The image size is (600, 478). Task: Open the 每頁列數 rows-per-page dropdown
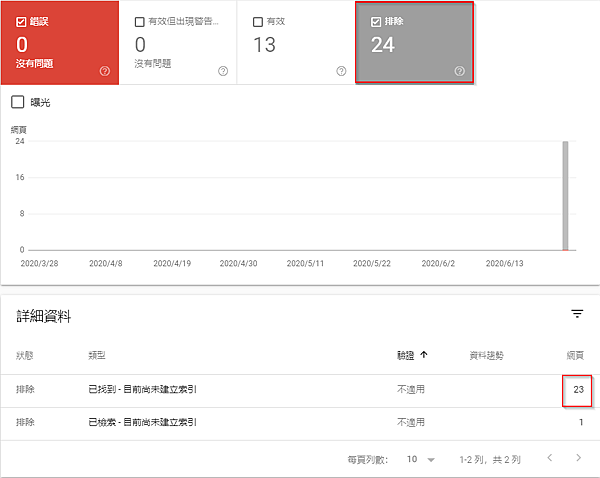tap(421, 459)
